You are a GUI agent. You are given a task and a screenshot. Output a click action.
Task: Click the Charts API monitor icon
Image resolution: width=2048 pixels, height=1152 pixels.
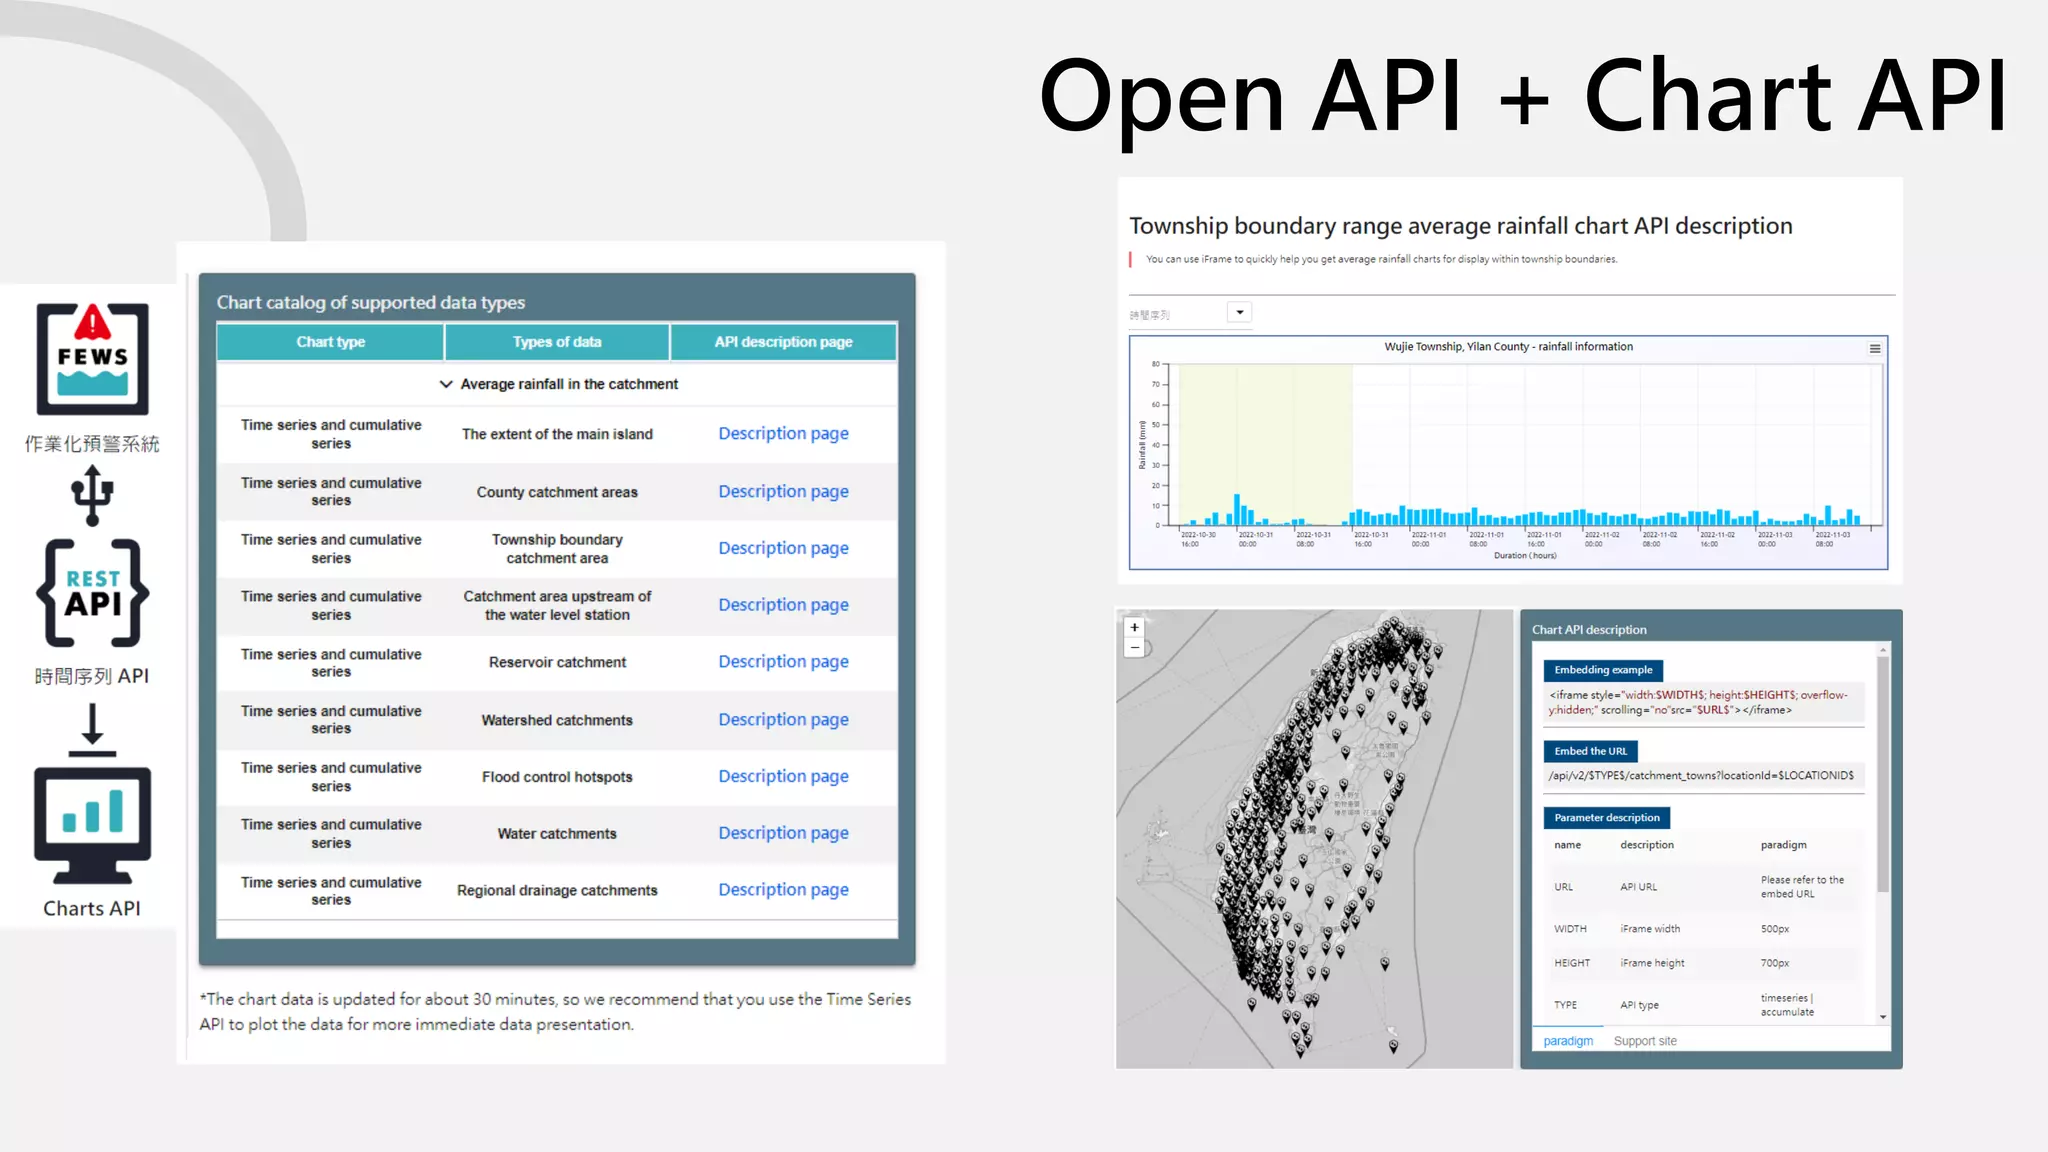pyautogui.click(x=92, y=824)
